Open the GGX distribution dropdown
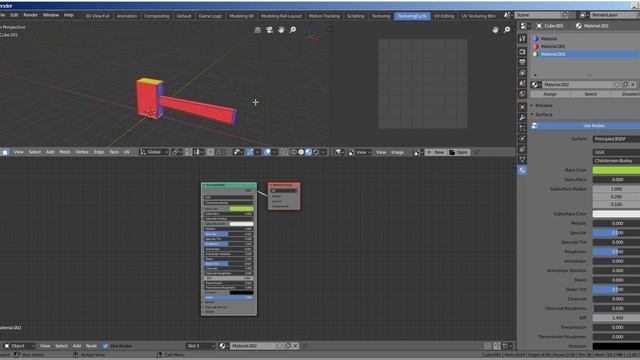 (x=616, y=152)
